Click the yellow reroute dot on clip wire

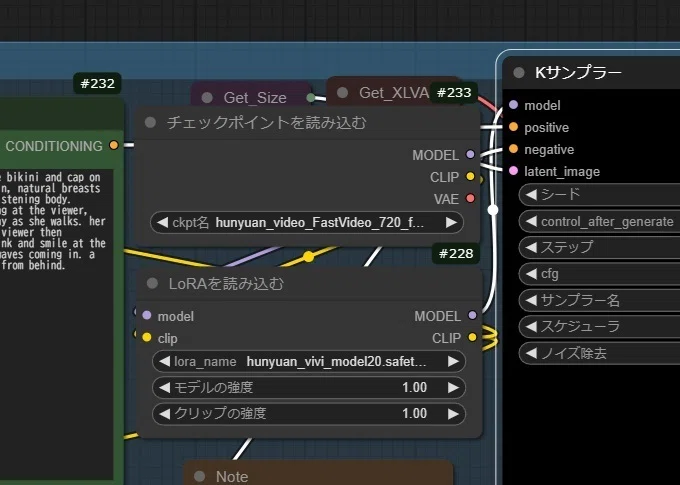(308, 256)
